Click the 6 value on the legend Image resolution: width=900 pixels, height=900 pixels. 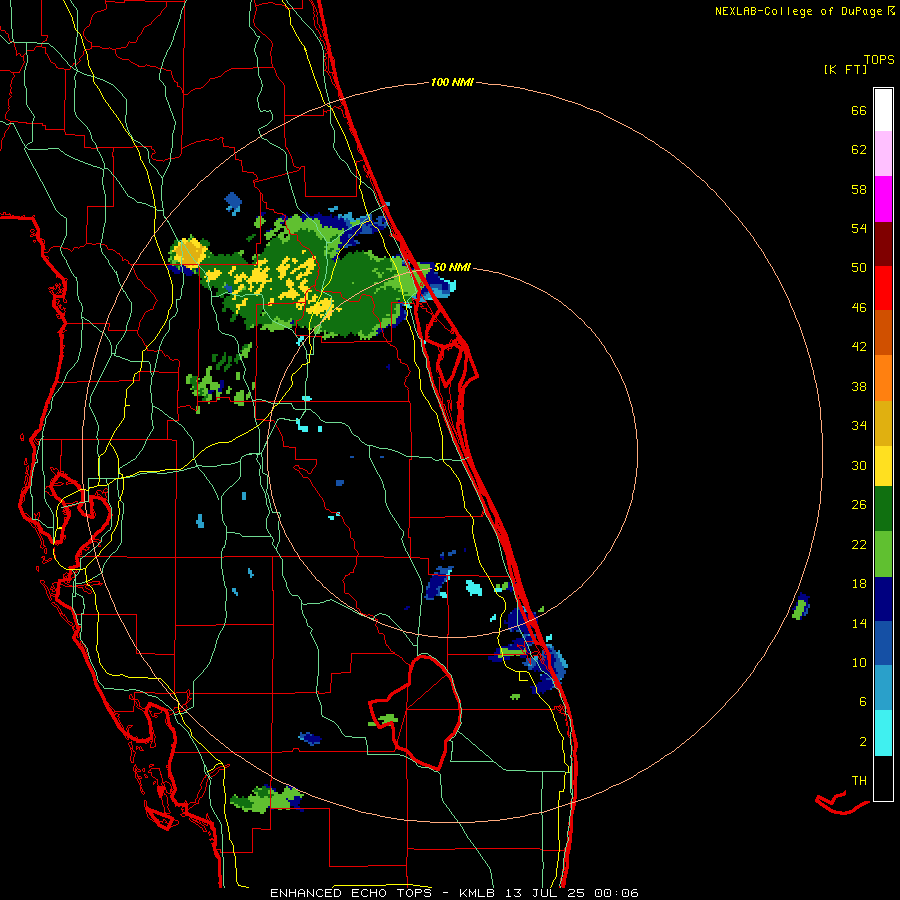[x=863, y=702]
